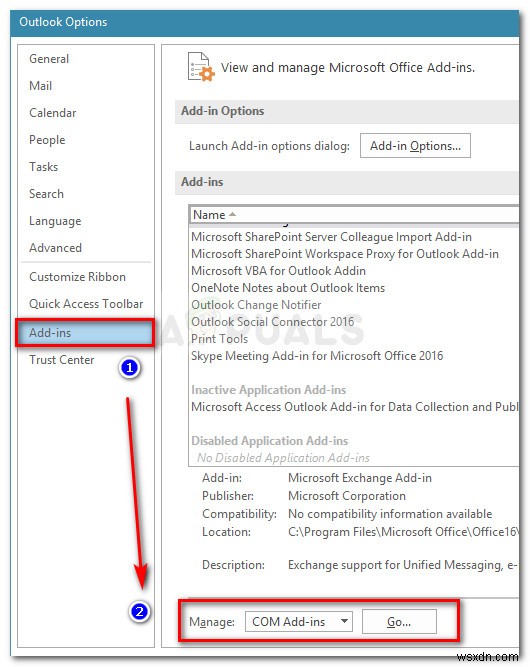This screenshot has height=667, width=530.
Task: Select Outlook Social Connector 2016
Action: [273, 322]
